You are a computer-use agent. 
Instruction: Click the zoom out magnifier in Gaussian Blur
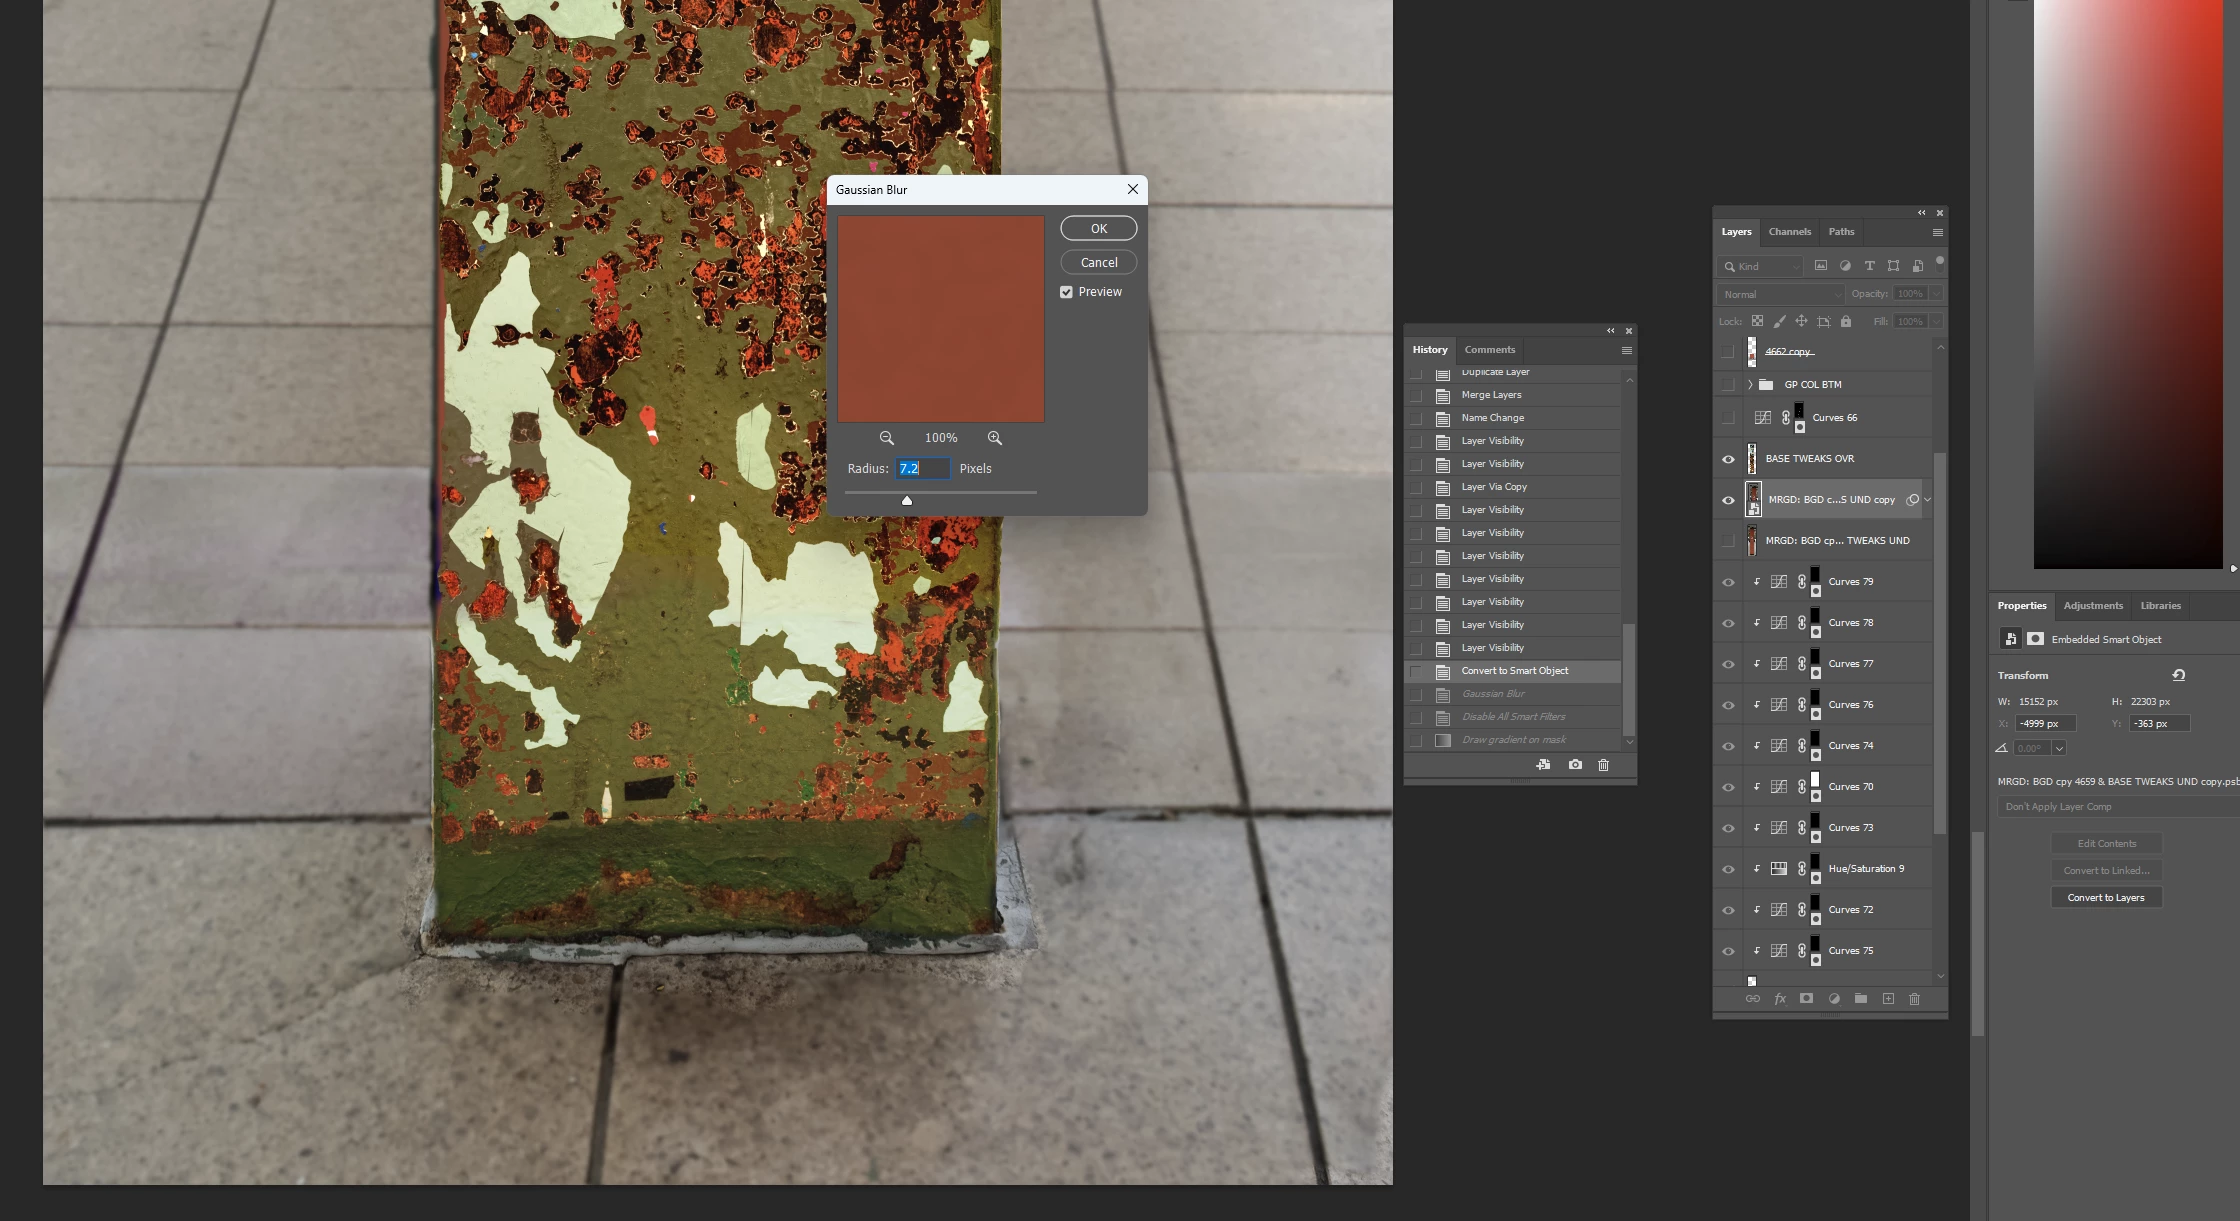click(886, 438)
